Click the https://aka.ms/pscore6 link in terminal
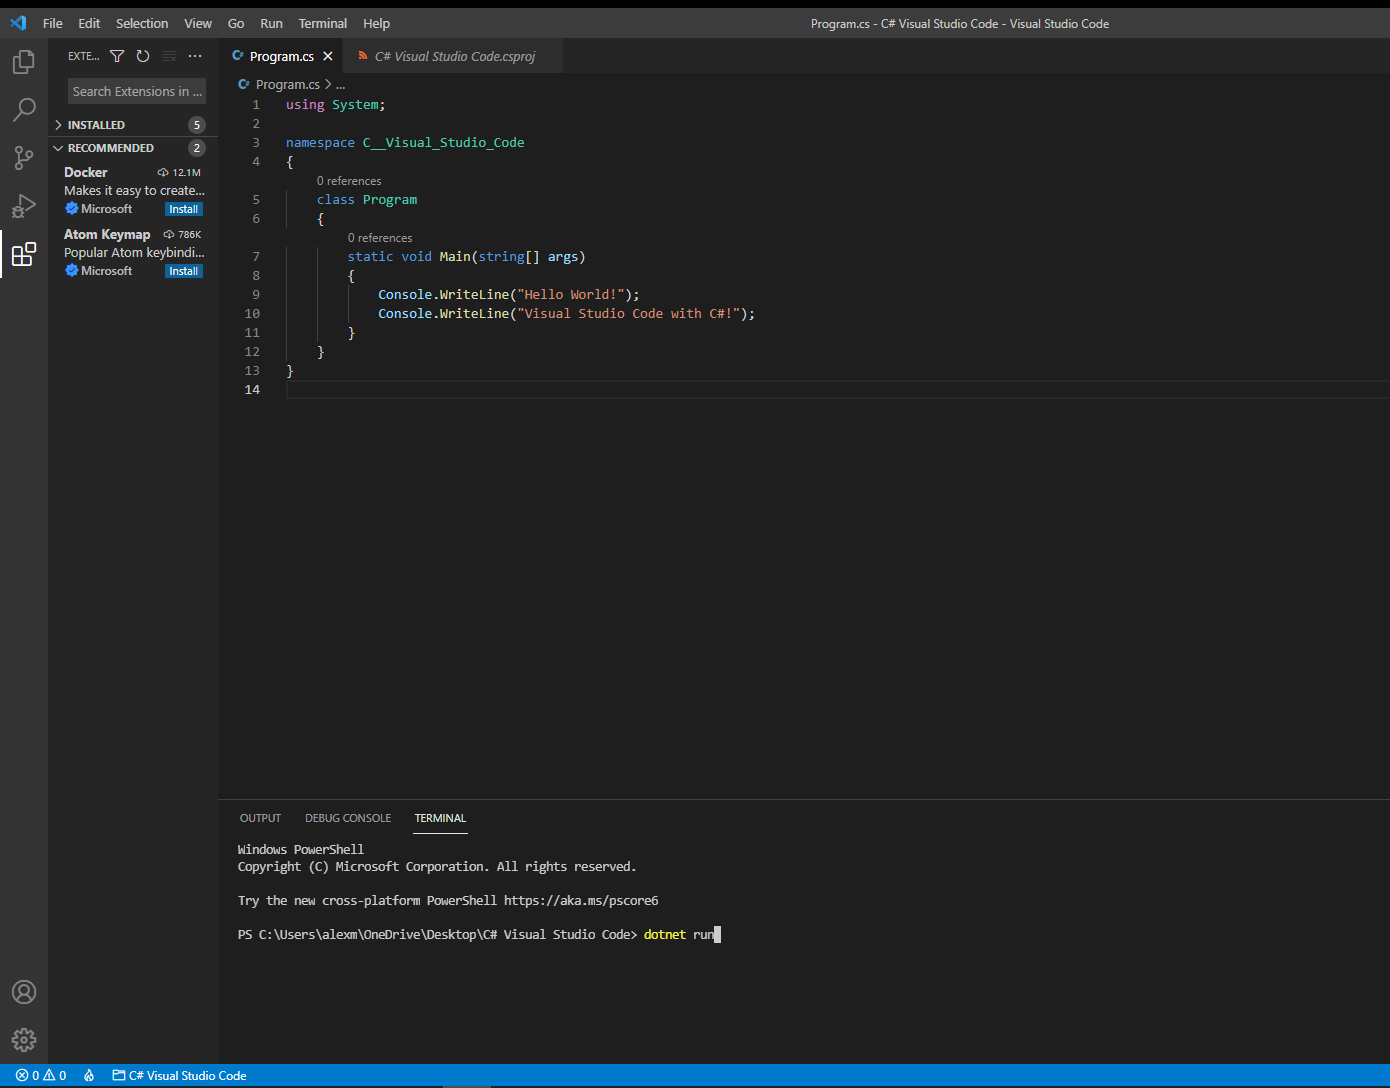 [x=581, y=900]
